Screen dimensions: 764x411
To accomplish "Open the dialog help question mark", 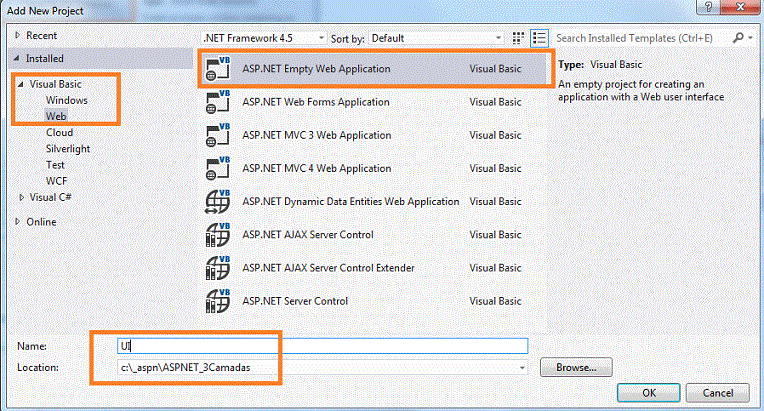I will (x=708, y=7).
